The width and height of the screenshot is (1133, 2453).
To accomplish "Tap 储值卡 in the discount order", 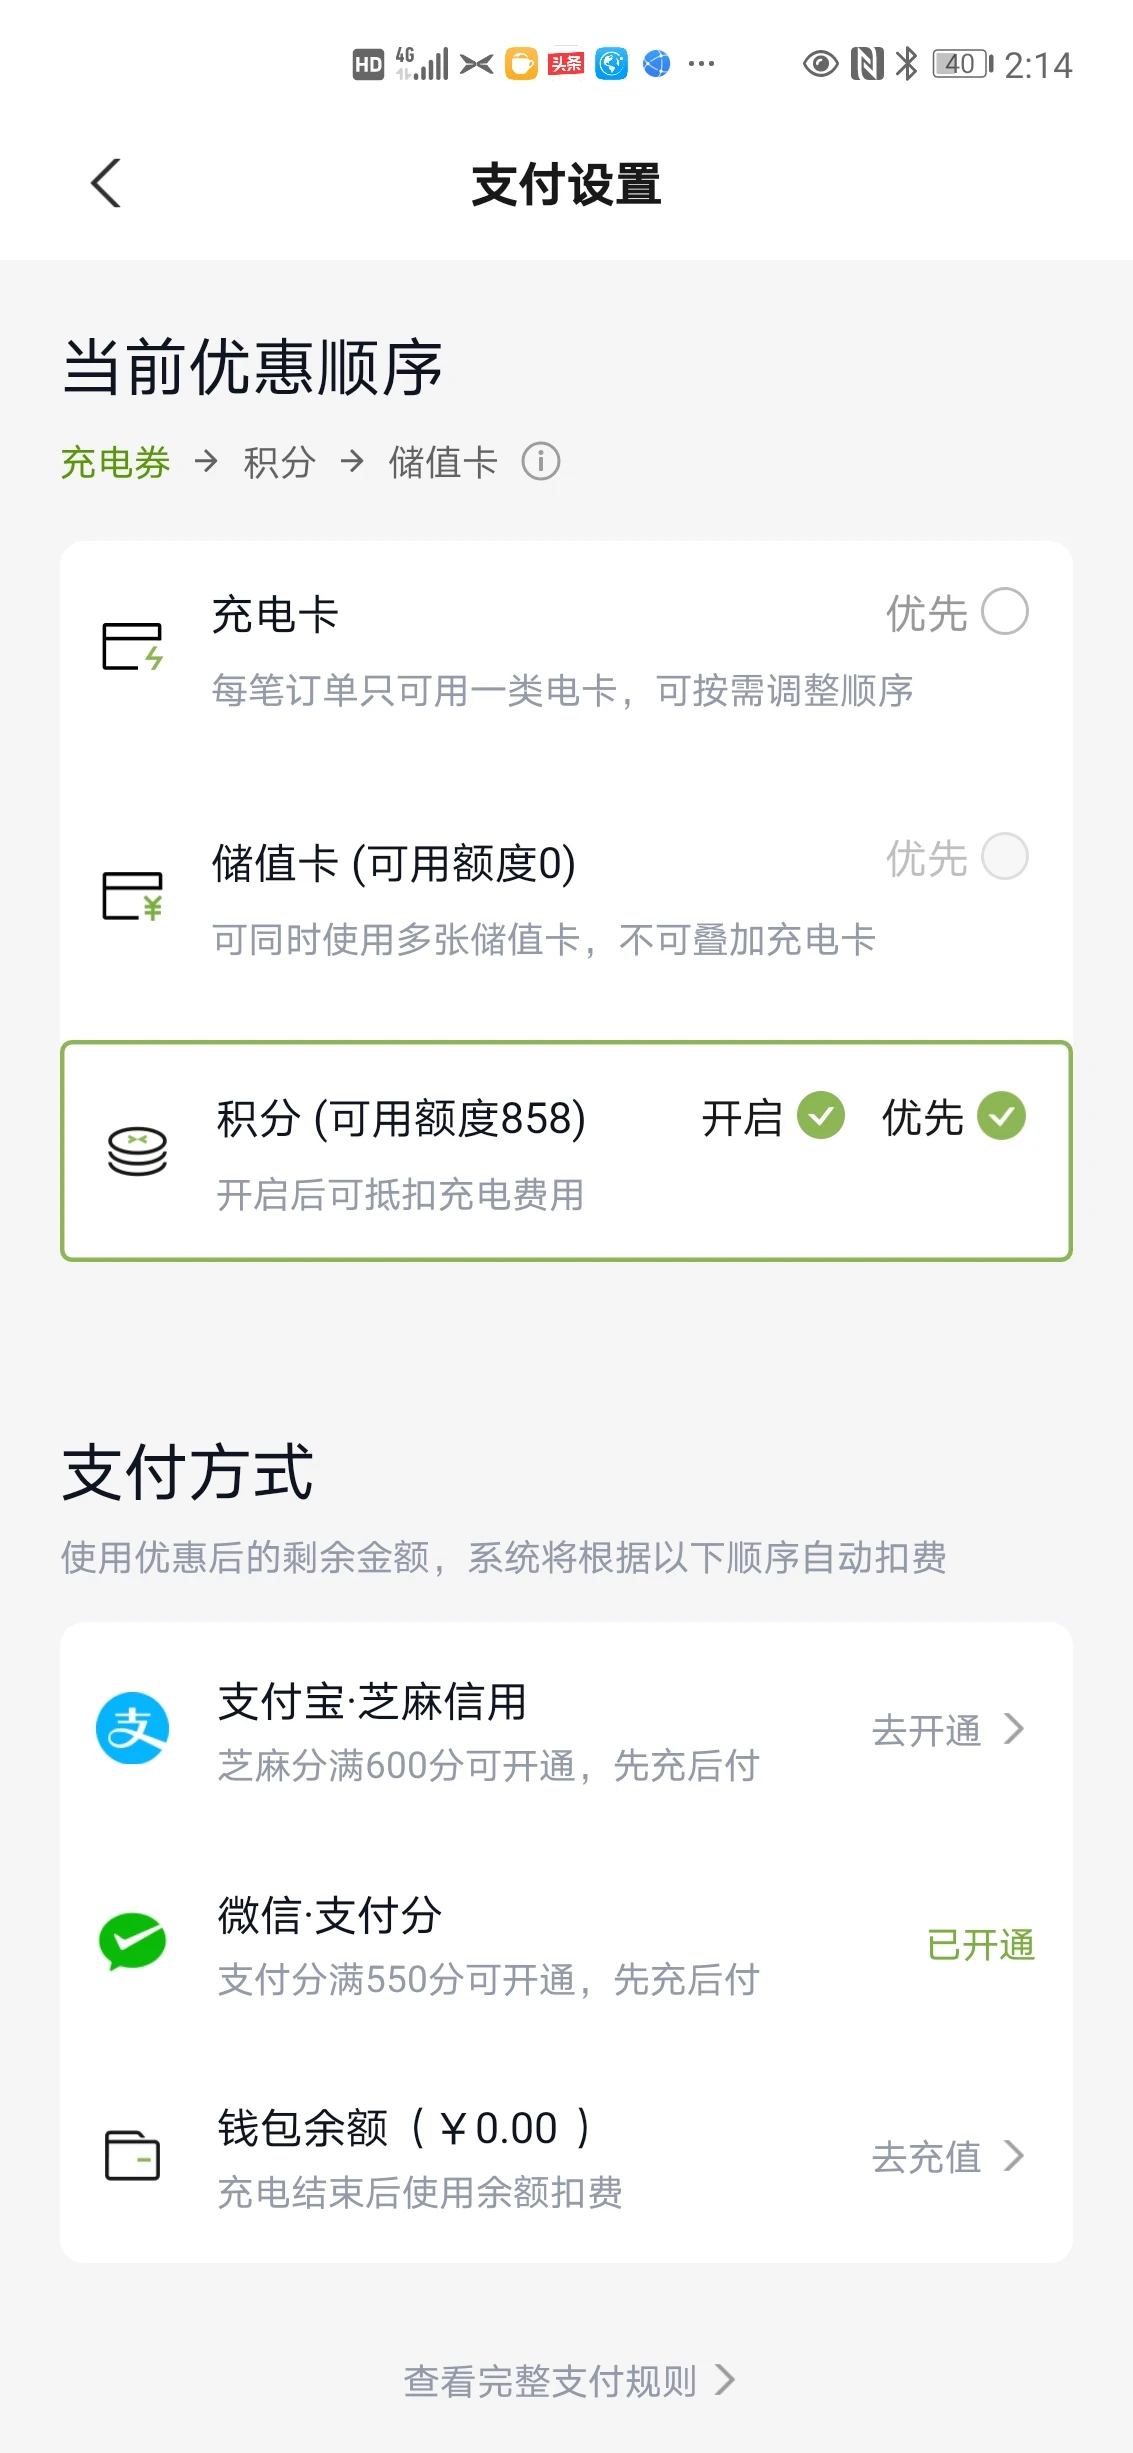I will pyautogui.click(x=443, y=462).
